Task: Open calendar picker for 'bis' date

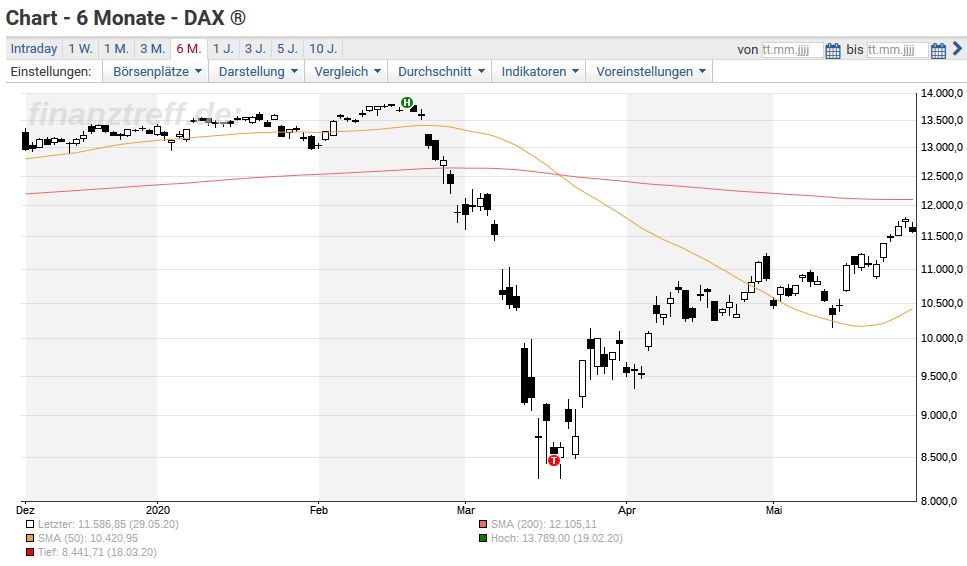Action: pos(938,50)
